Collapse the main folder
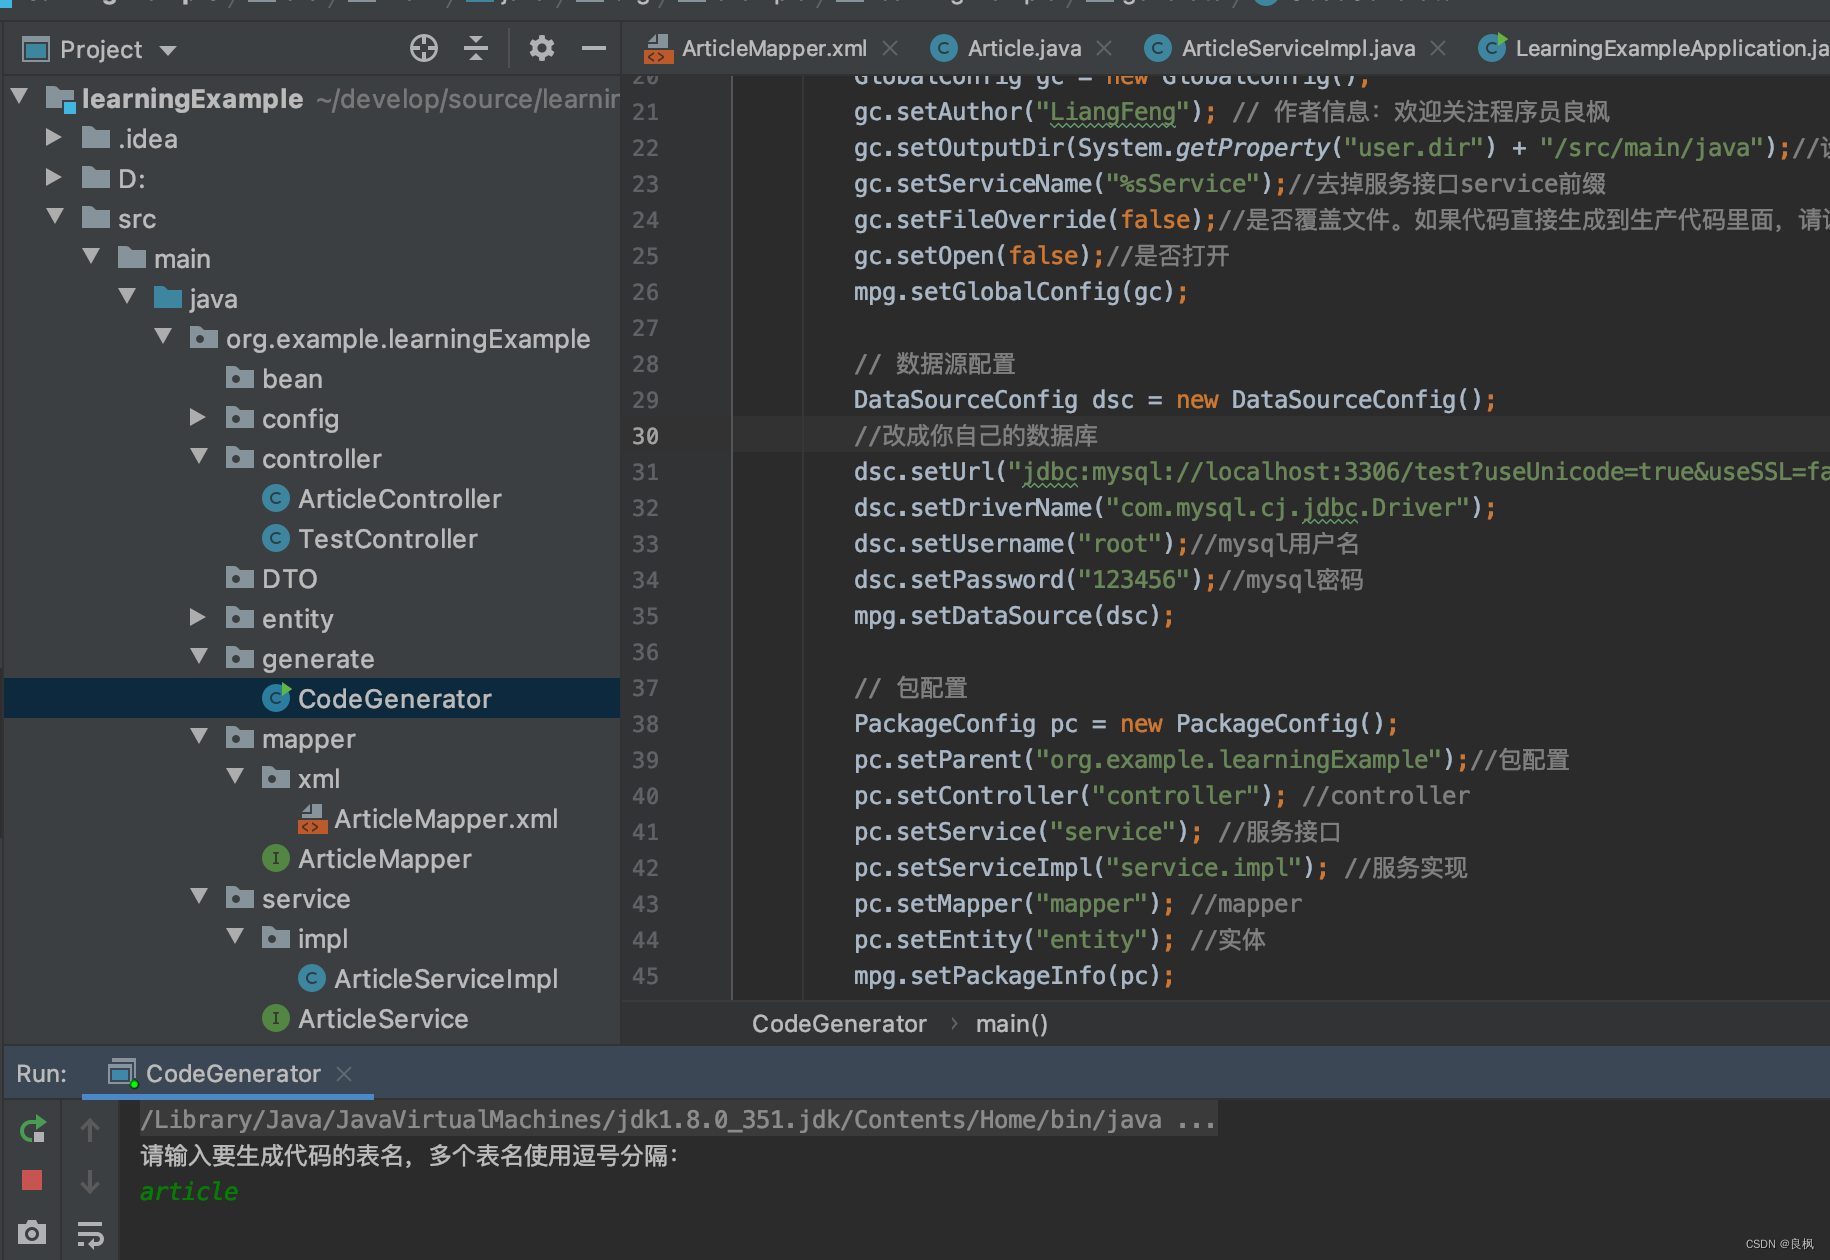This screenshot has height=1260, width=1830. (91, 257)
